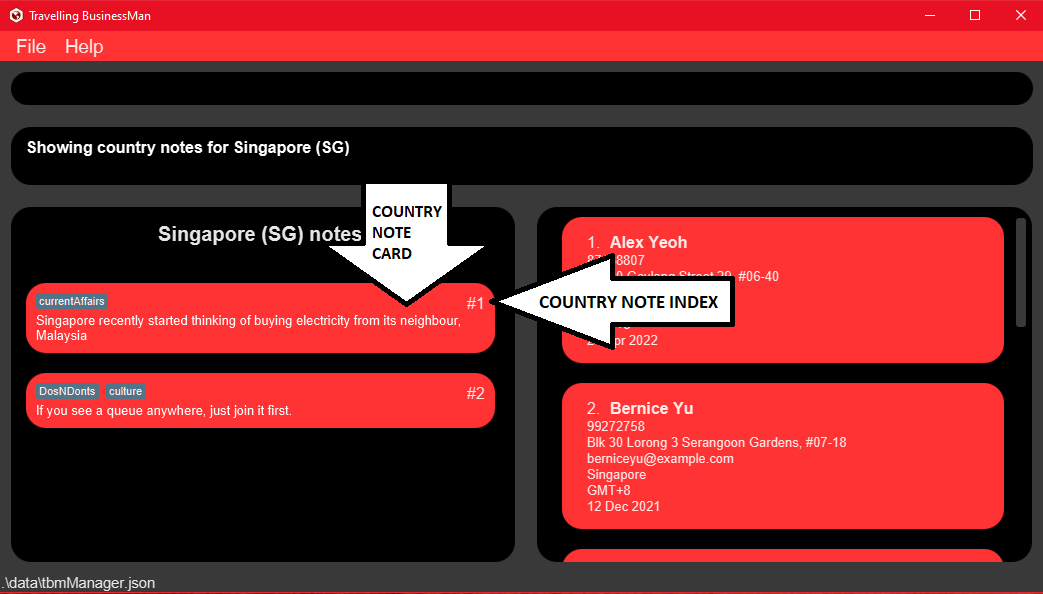Select client Bernice Yu's name

(x=651, y=408)
